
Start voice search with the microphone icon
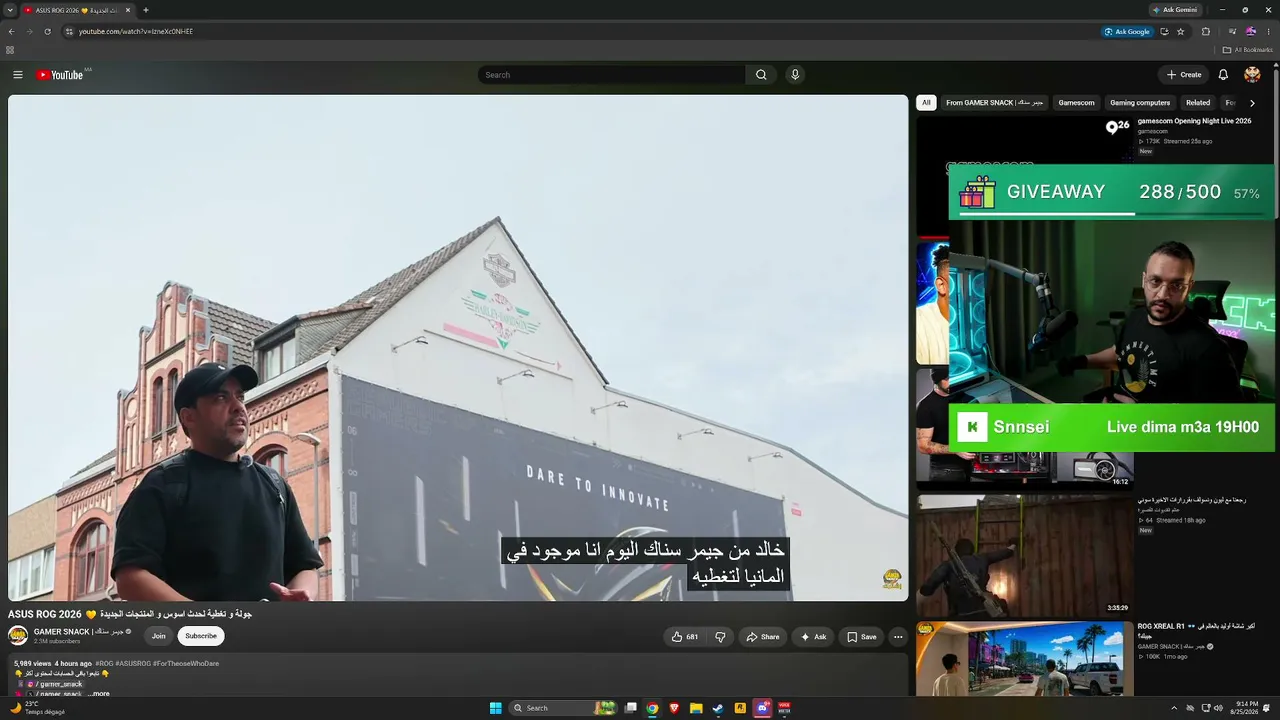tap(795, 75)
